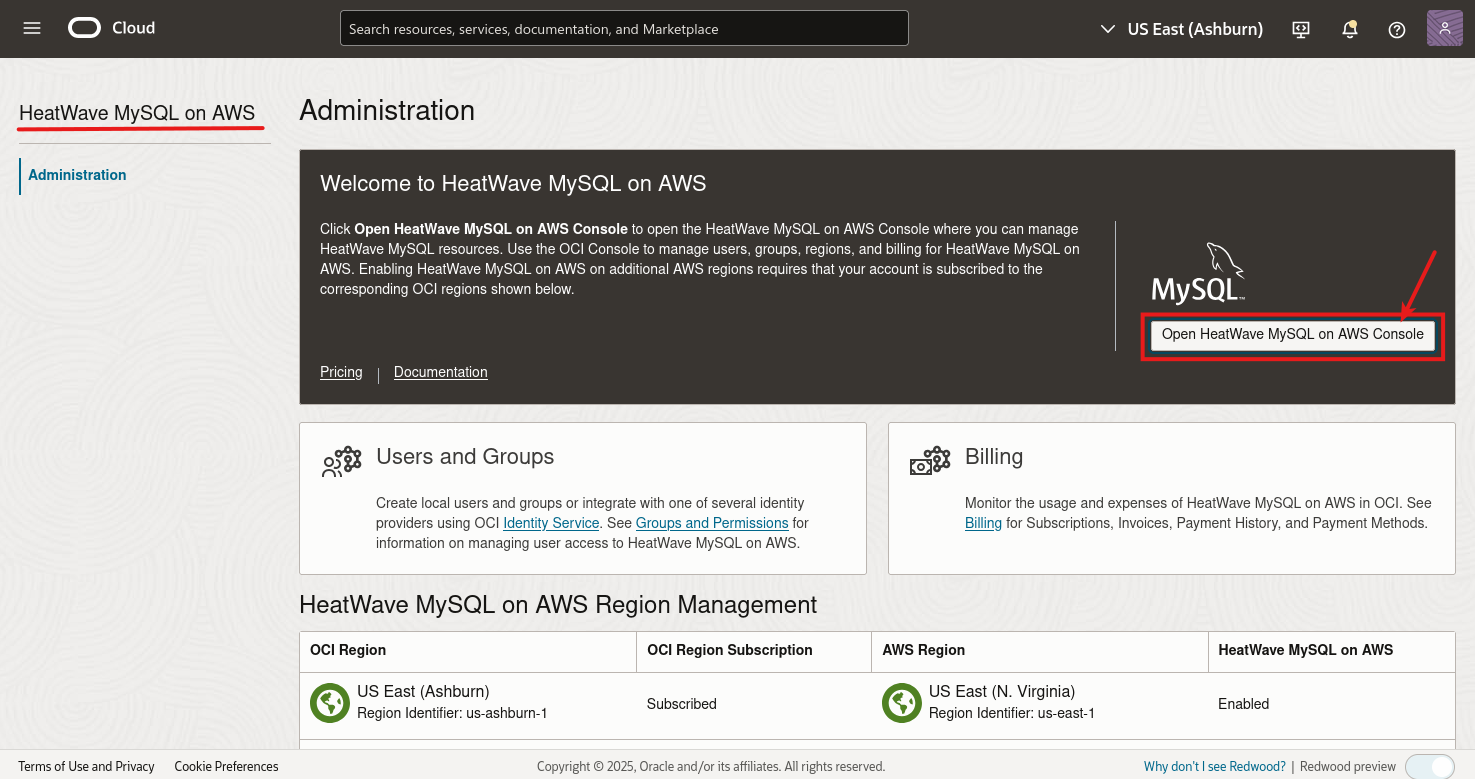Screen dimensions: 1475x779
Task: Open the user profile avatar
Action: point(1445,29)
